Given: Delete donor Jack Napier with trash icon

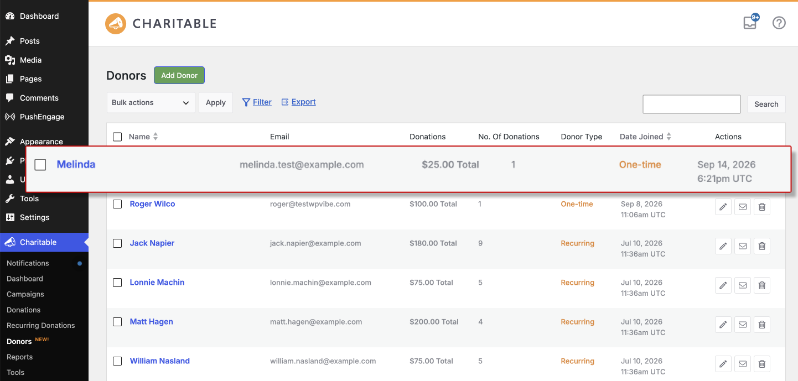Looking at the screenshot, I should [762, 246].
